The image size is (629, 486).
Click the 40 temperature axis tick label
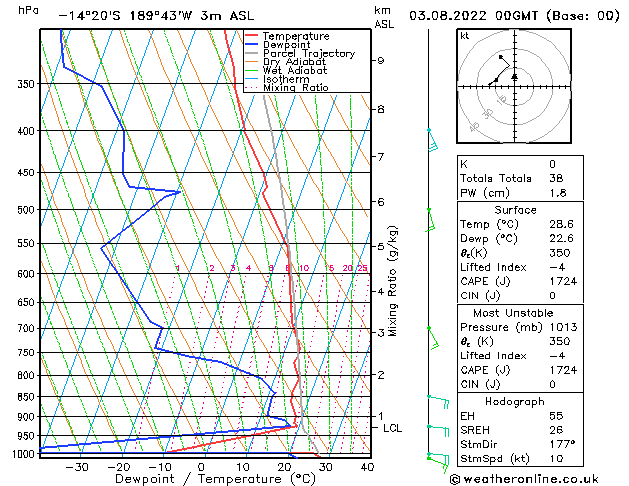pyautogui.click(x=367, y=467)
